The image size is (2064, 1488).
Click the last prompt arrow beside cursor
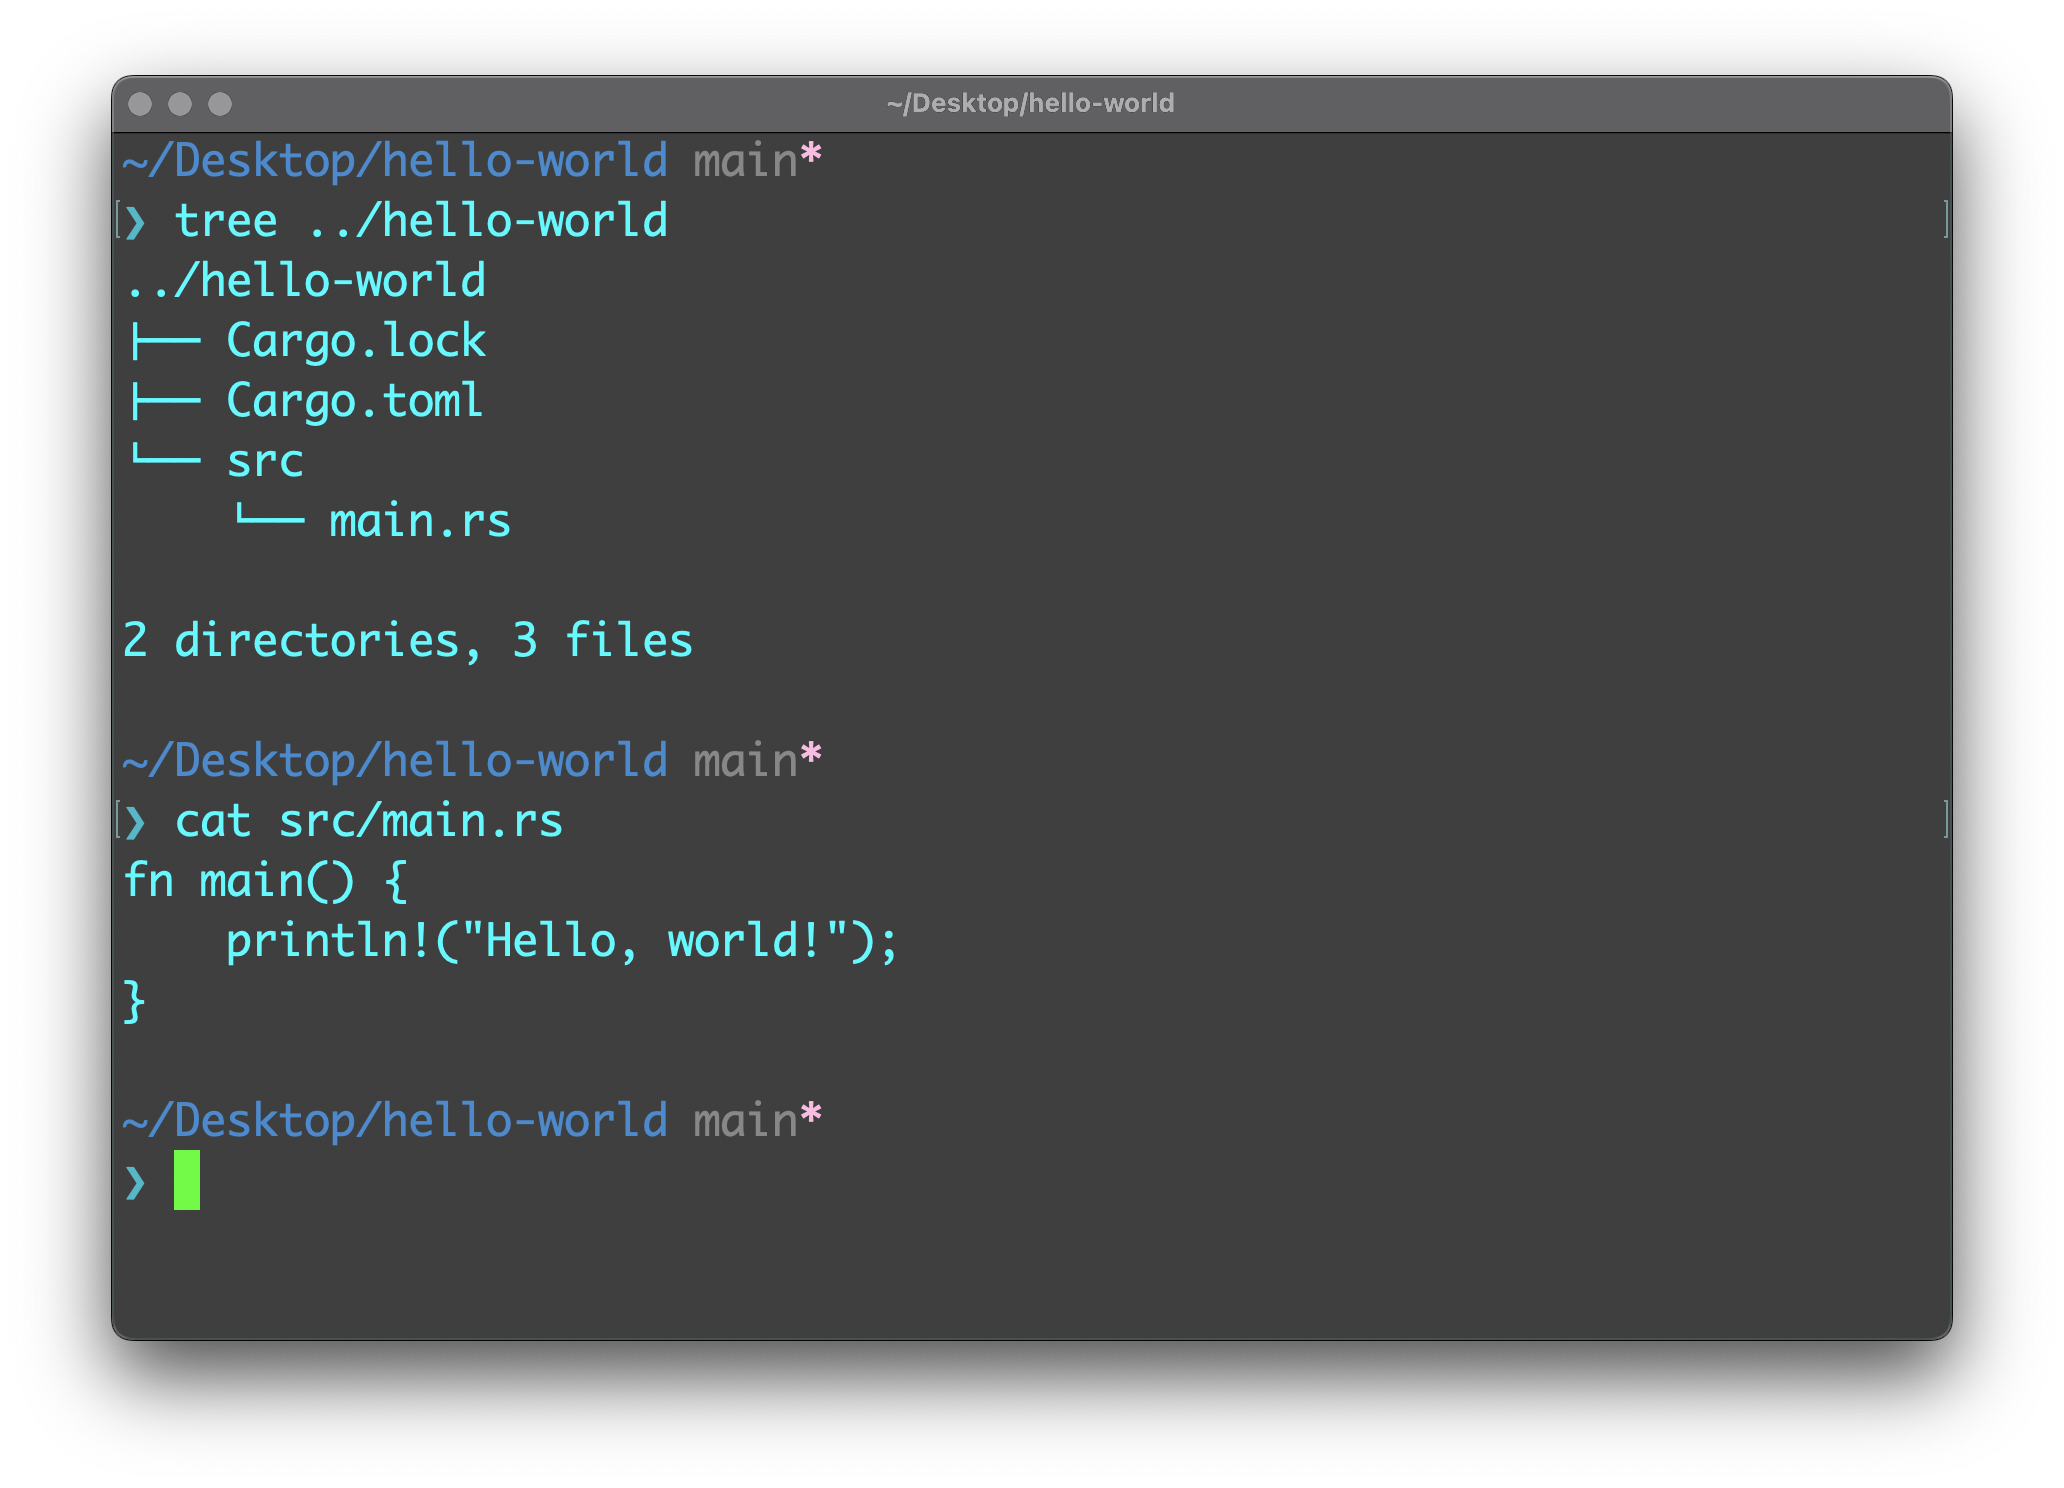(x=136, y=1182)
